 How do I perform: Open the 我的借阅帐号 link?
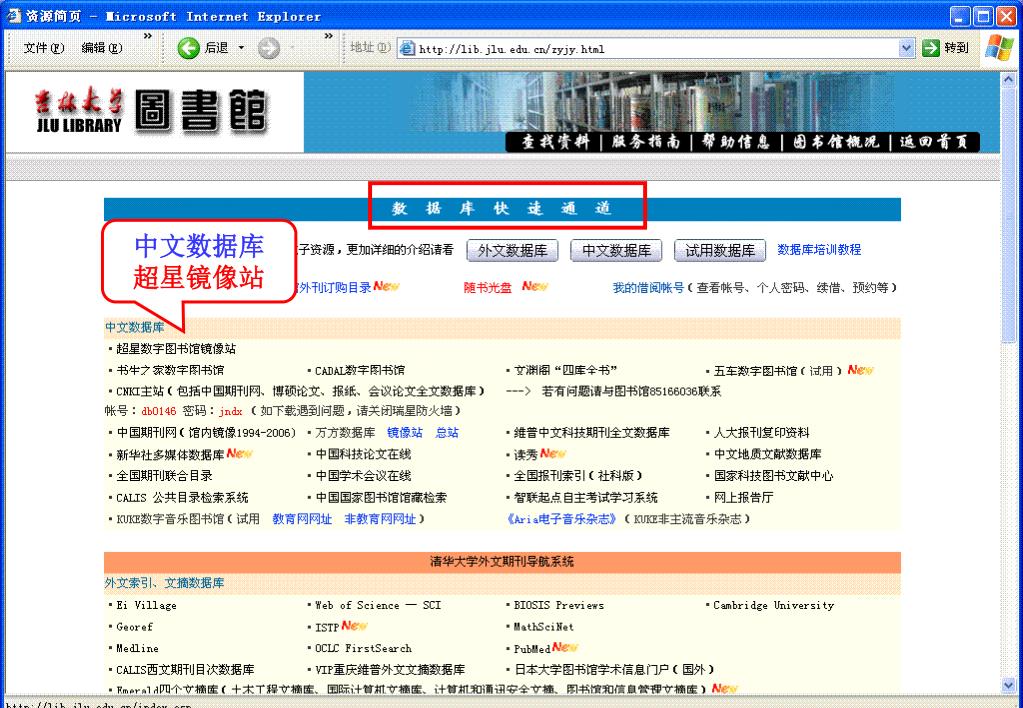pos(648,288)
